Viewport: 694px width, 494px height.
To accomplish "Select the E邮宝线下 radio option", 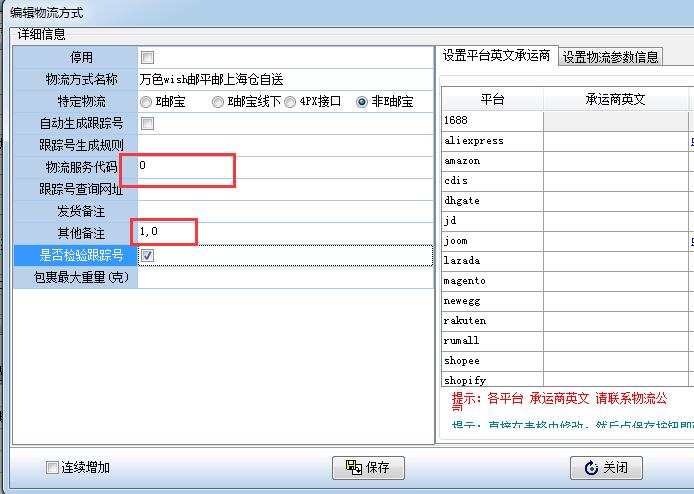I will point(217,102).
